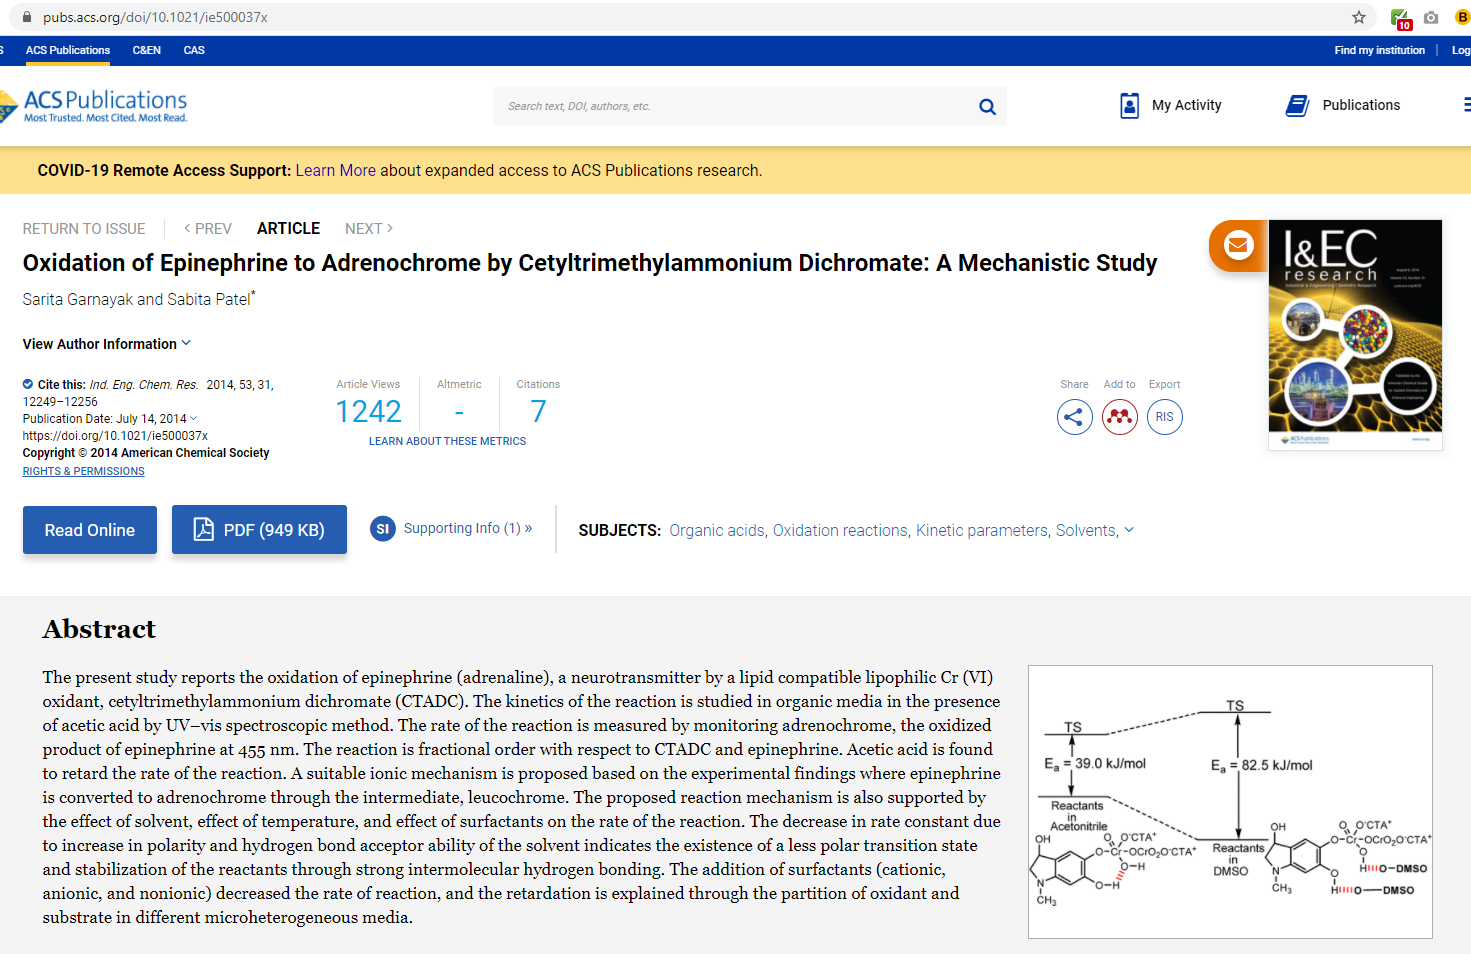Click Learn More COVID-19 link
This screenshot has width=1471, height=954.
point(335,171)
